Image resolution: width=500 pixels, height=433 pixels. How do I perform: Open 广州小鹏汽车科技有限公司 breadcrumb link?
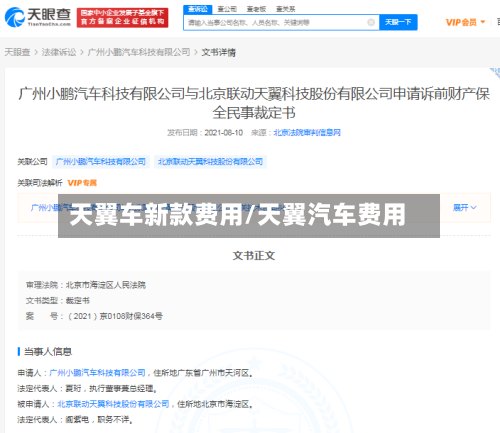point(139,52)
